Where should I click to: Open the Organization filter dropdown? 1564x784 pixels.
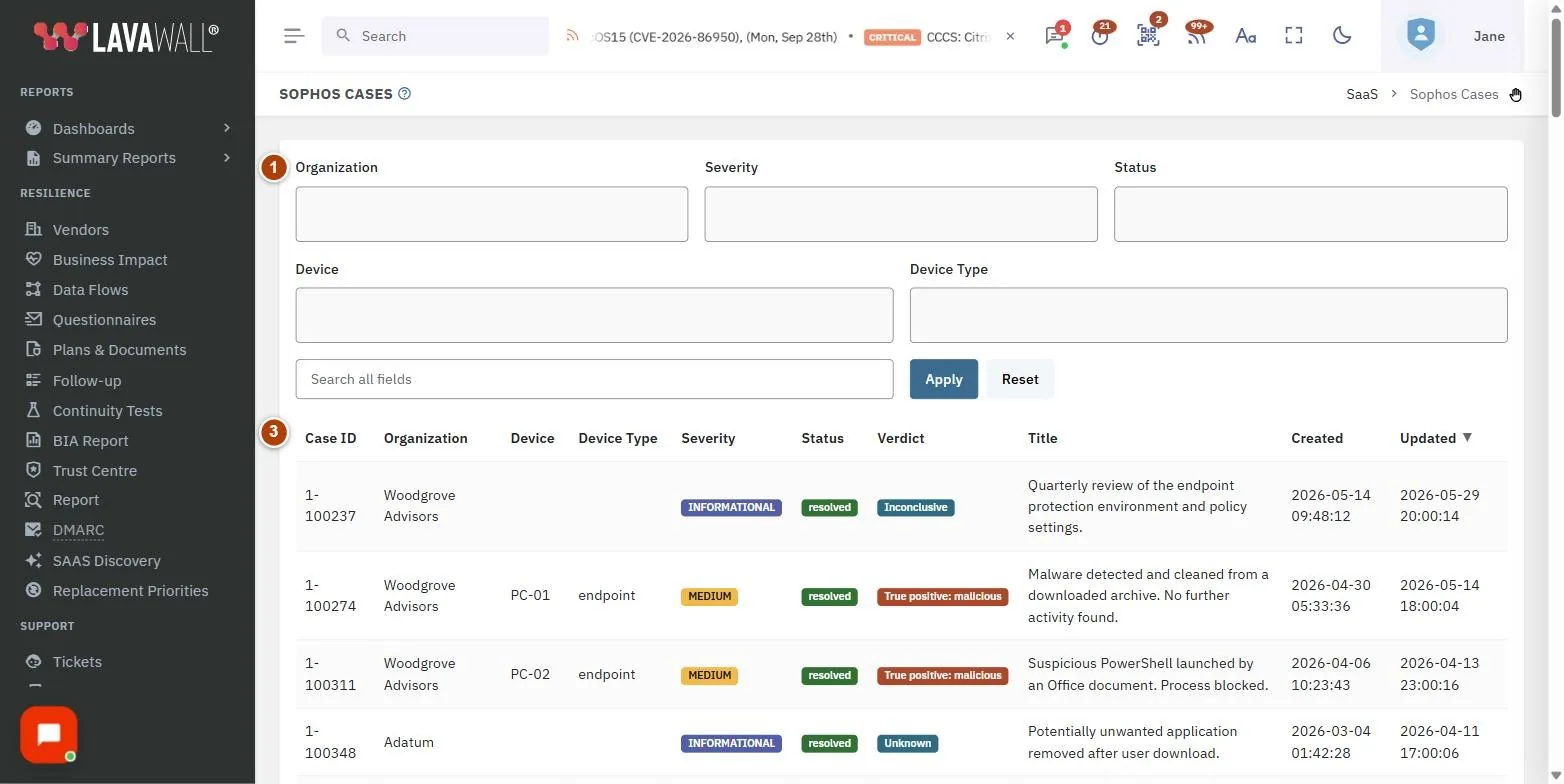point(491,214)
